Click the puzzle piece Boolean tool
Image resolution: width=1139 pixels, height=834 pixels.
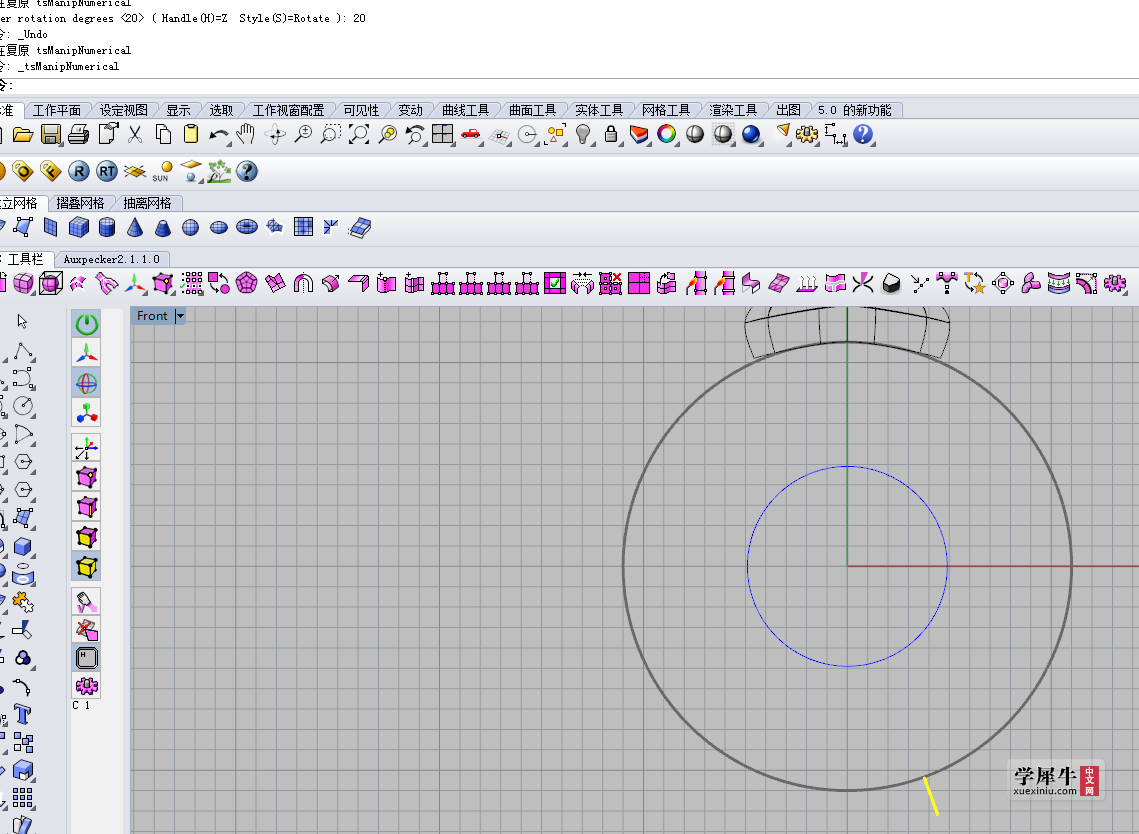click(23, 602)
